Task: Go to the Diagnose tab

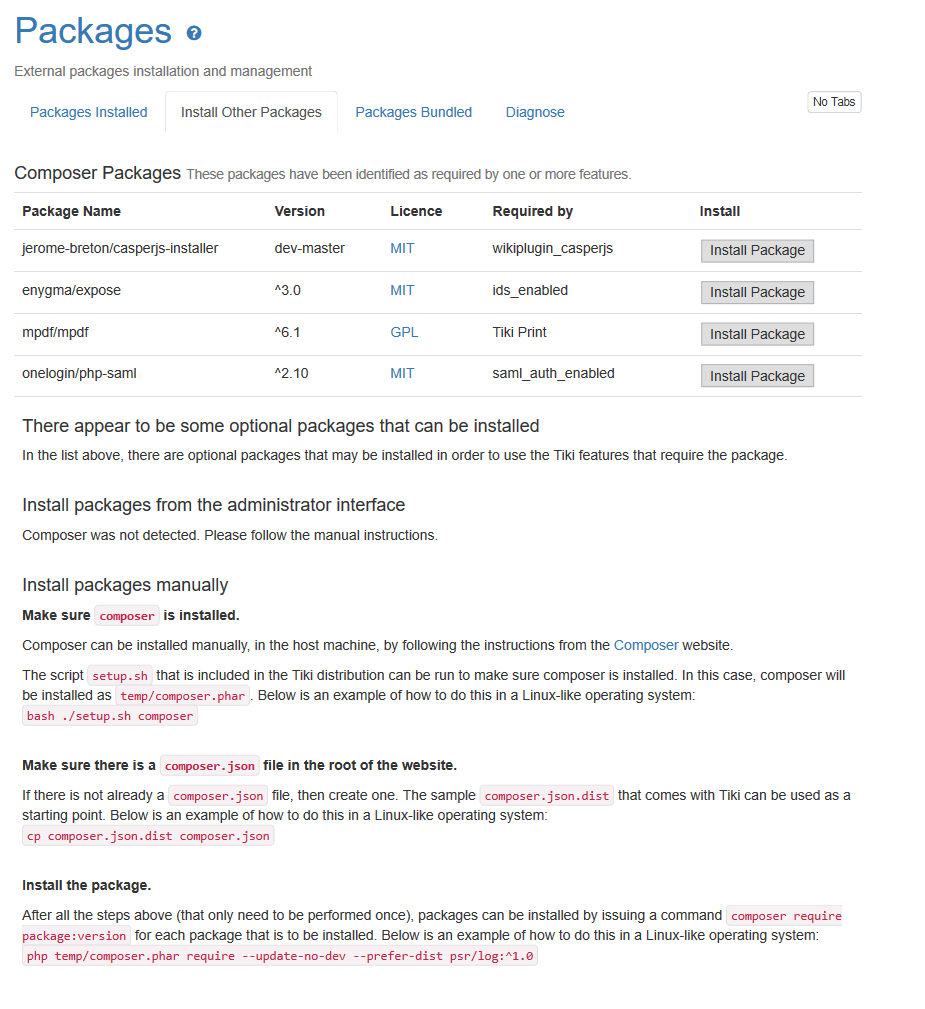Action: [535, 112]
